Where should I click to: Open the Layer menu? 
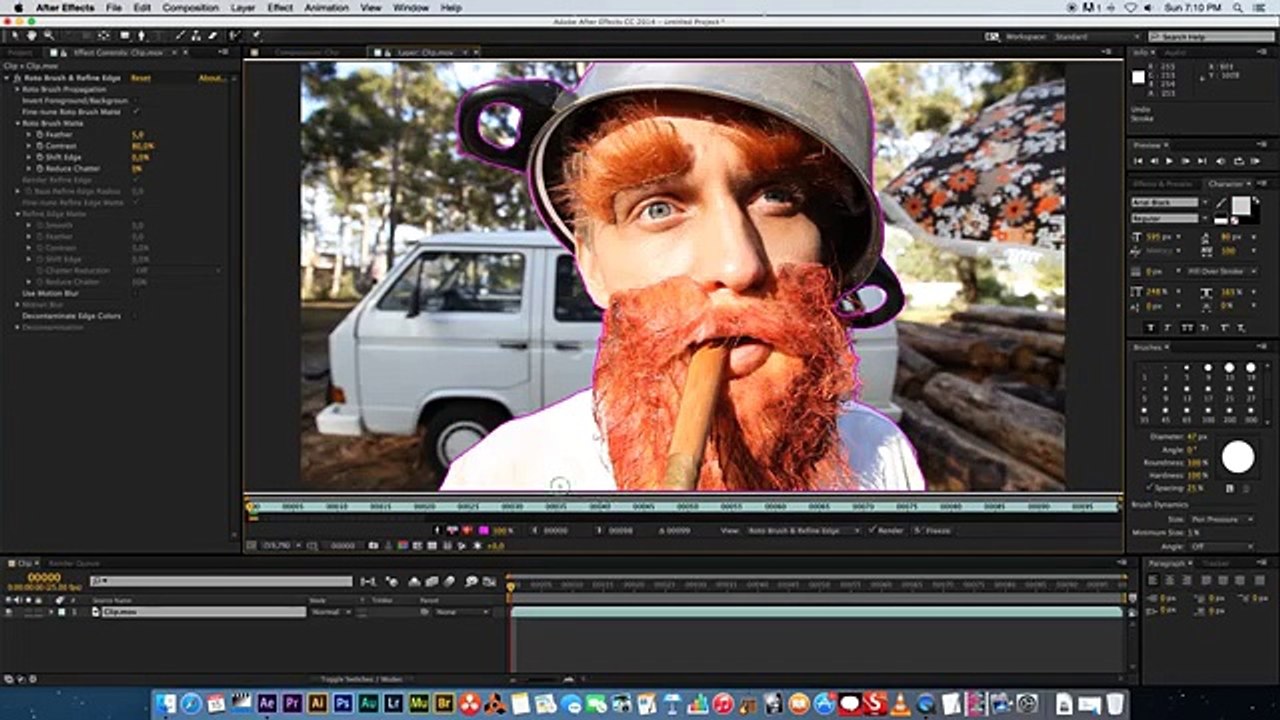click(x=243, y=7)
